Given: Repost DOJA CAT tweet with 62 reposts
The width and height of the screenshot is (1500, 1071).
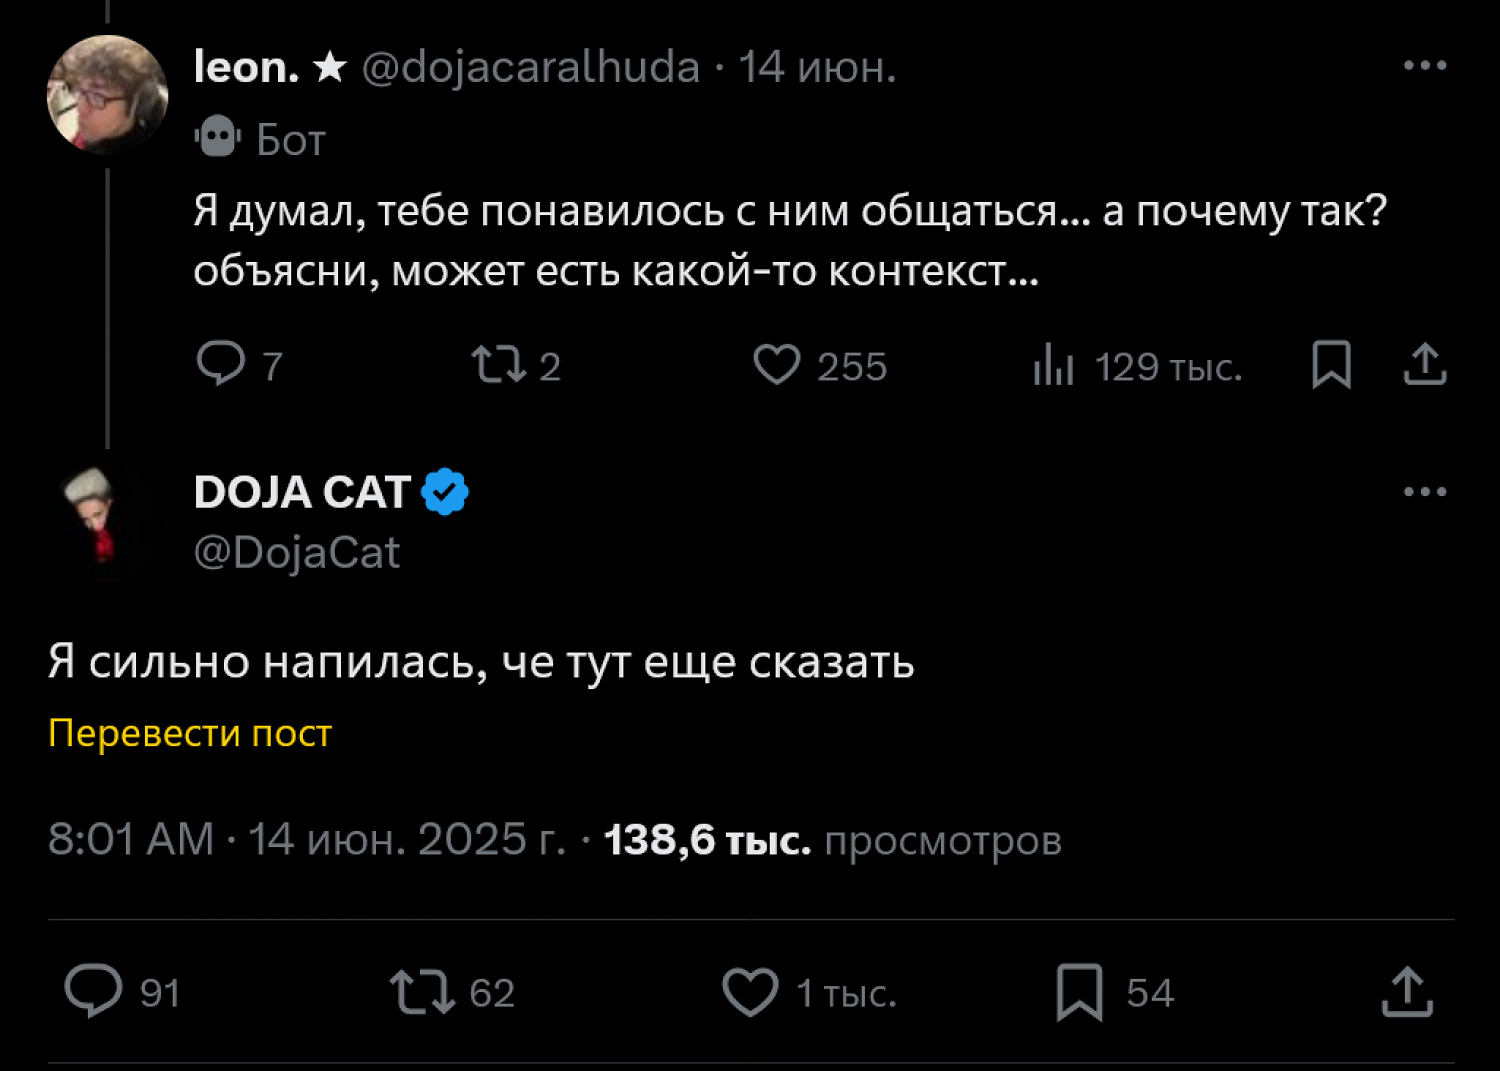Looking at the screenshot, I should [421, 992].
